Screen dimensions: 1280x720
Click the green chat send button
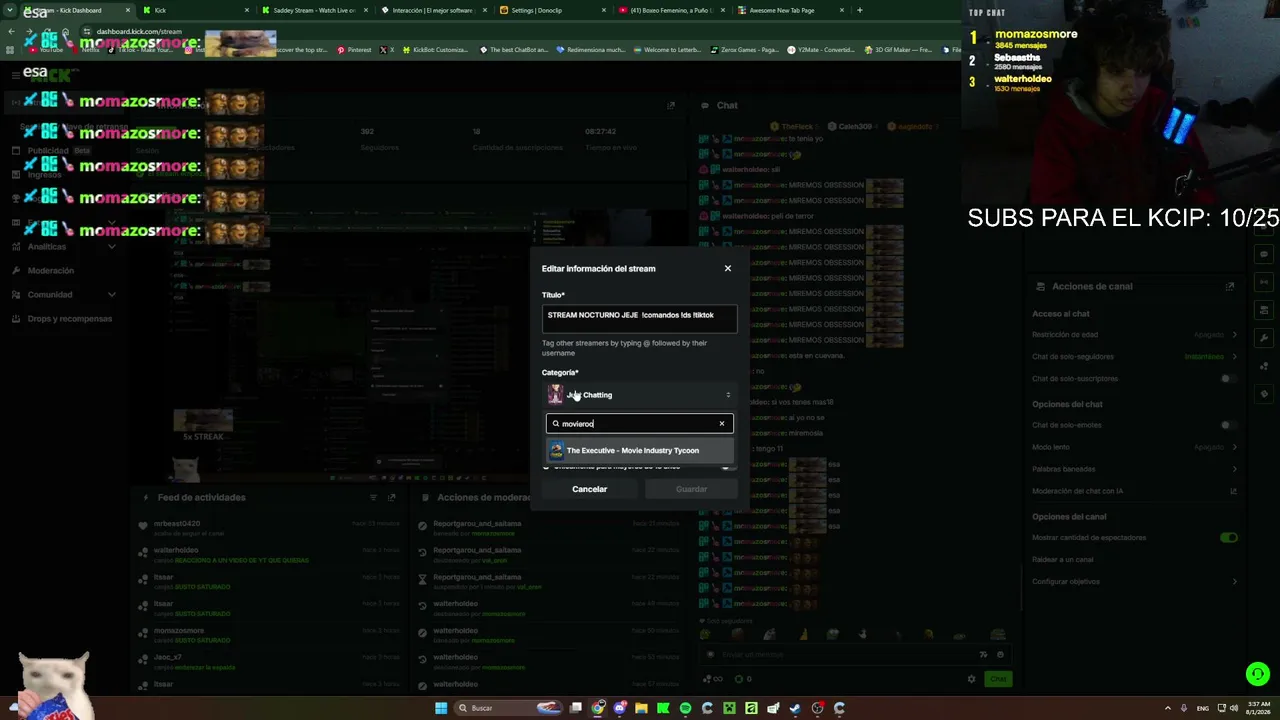[x=998, y=679]
